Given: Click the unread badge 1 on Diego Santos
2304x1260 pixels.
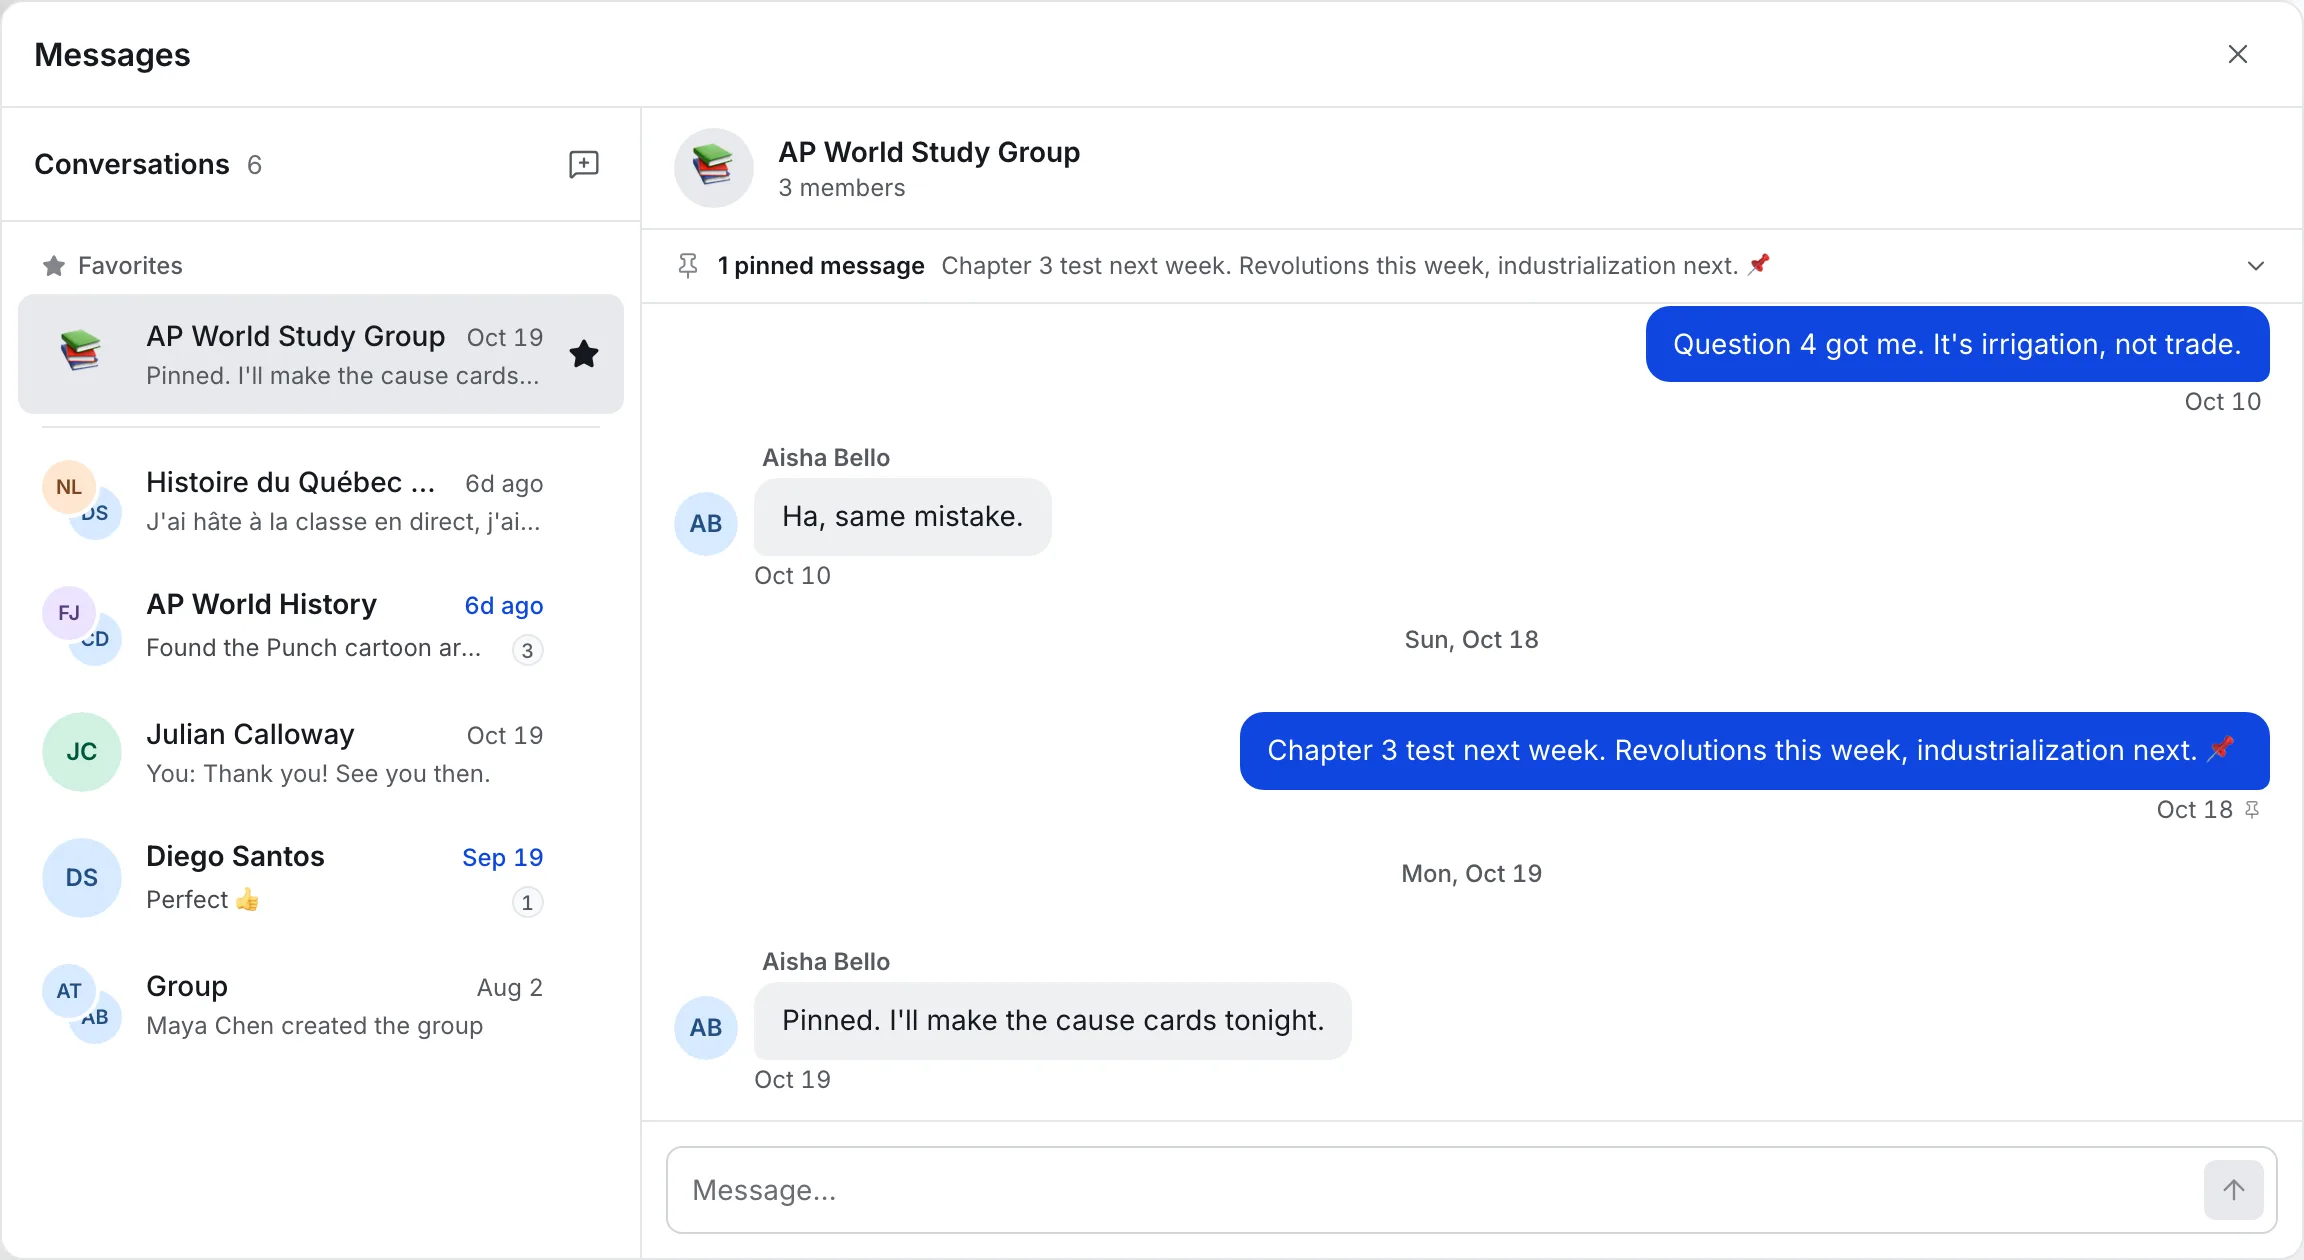Looking at the screenshot, I should point(528,902).
